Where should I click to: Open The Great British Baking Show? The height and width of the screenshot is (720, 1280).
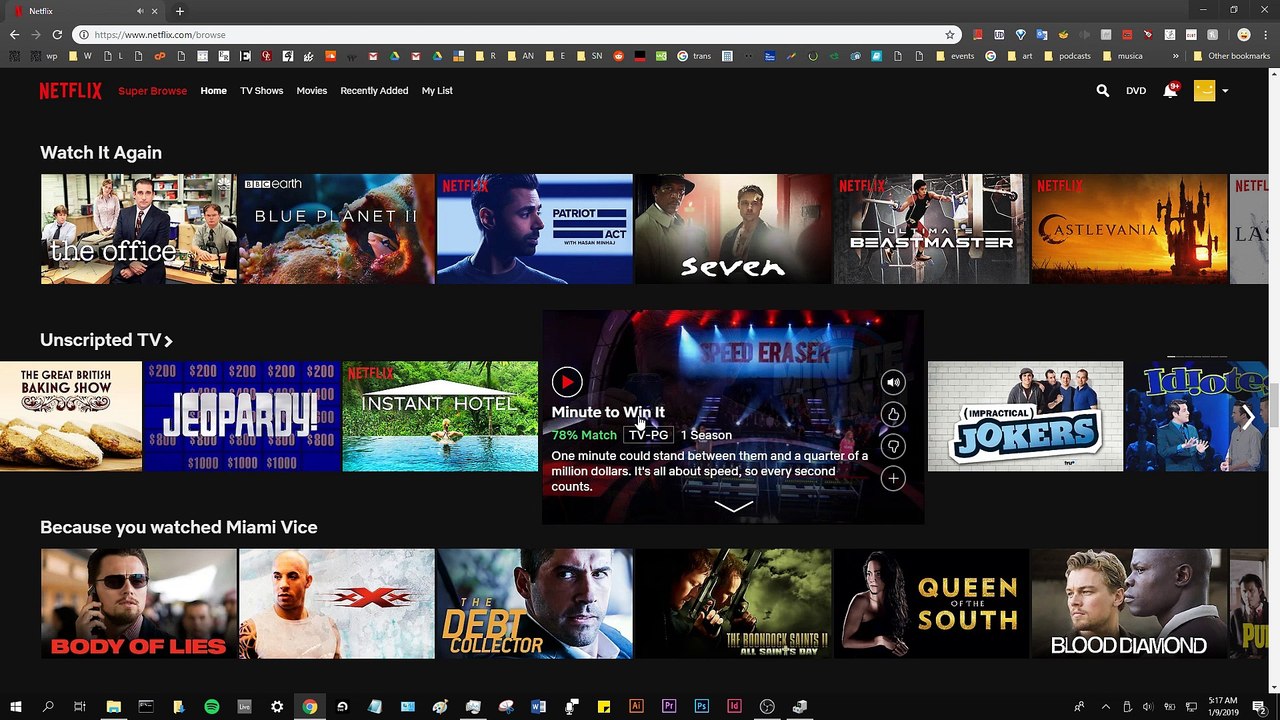[70, 416]
